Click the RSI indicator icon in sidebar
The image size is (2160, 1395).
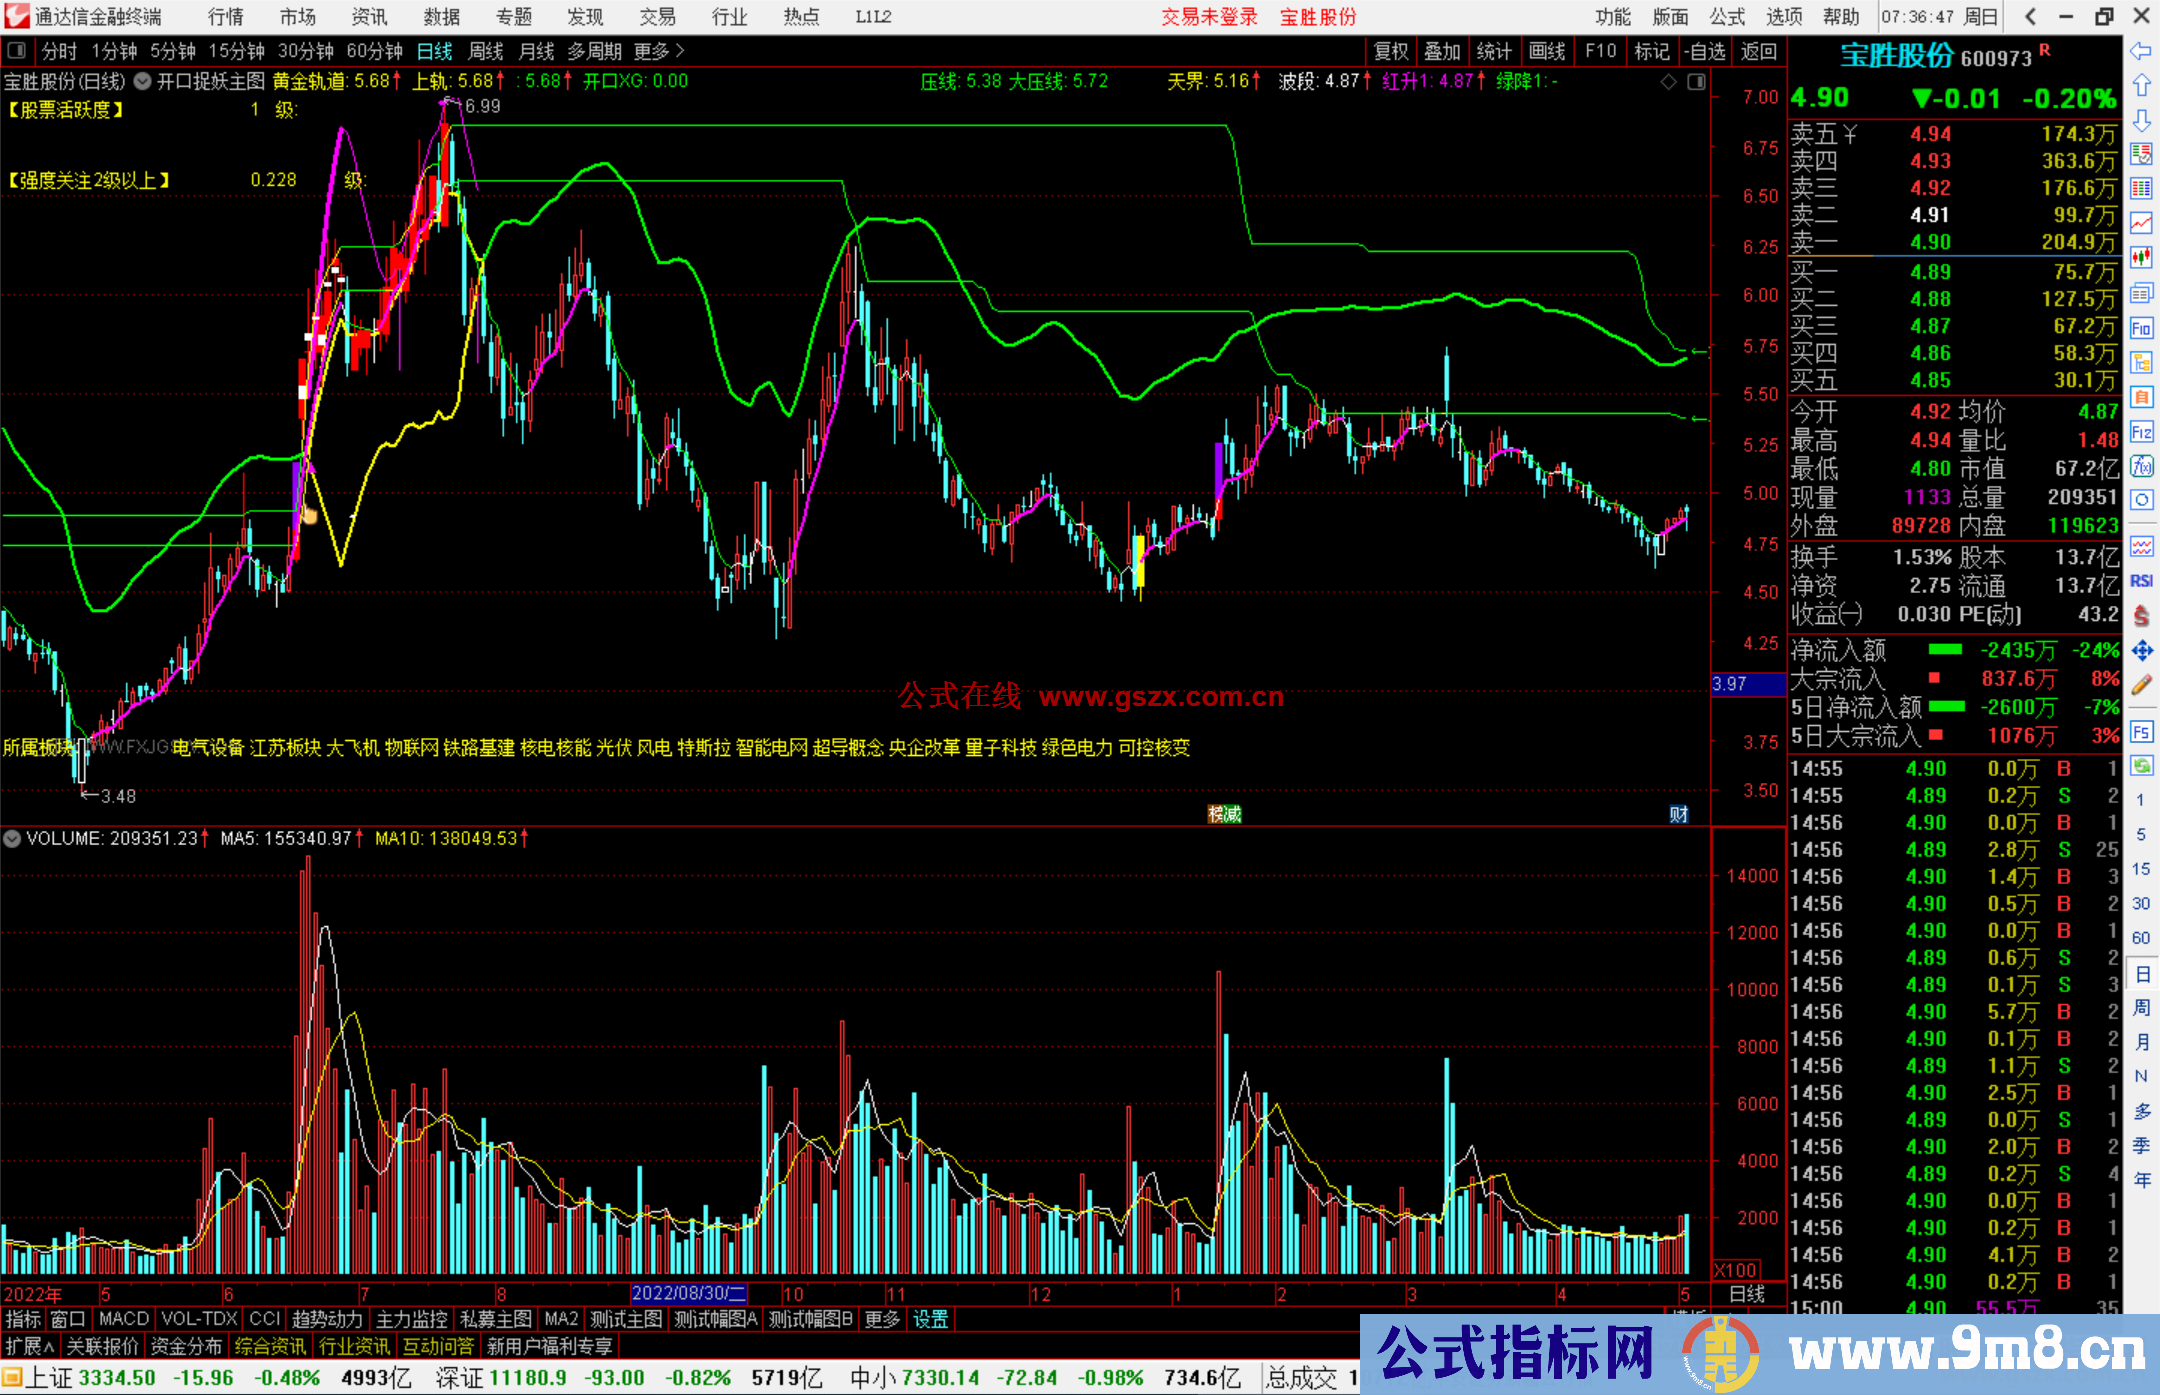[x=2141, y=581]
